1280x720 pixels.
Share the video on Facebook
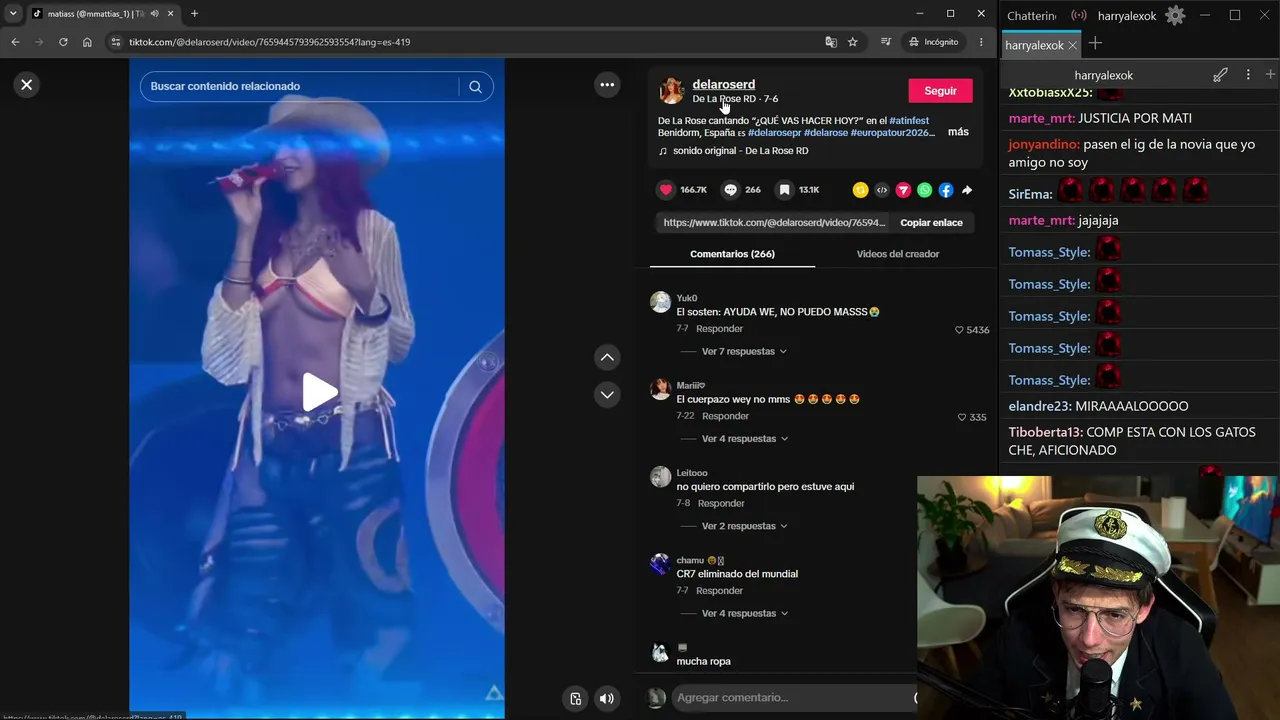(x=946, y=190)
